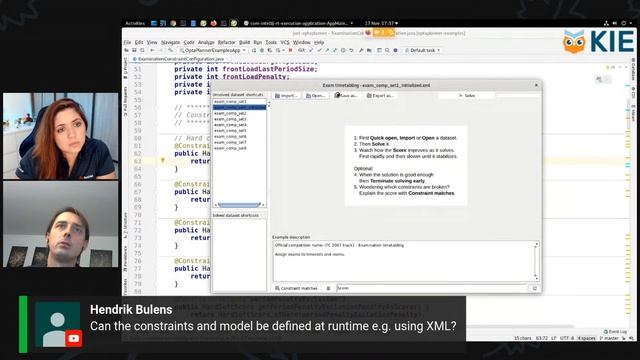Select exam_comp_set5 in dataset list
Screen dimensions: 640x360
[x=230, y=131]
